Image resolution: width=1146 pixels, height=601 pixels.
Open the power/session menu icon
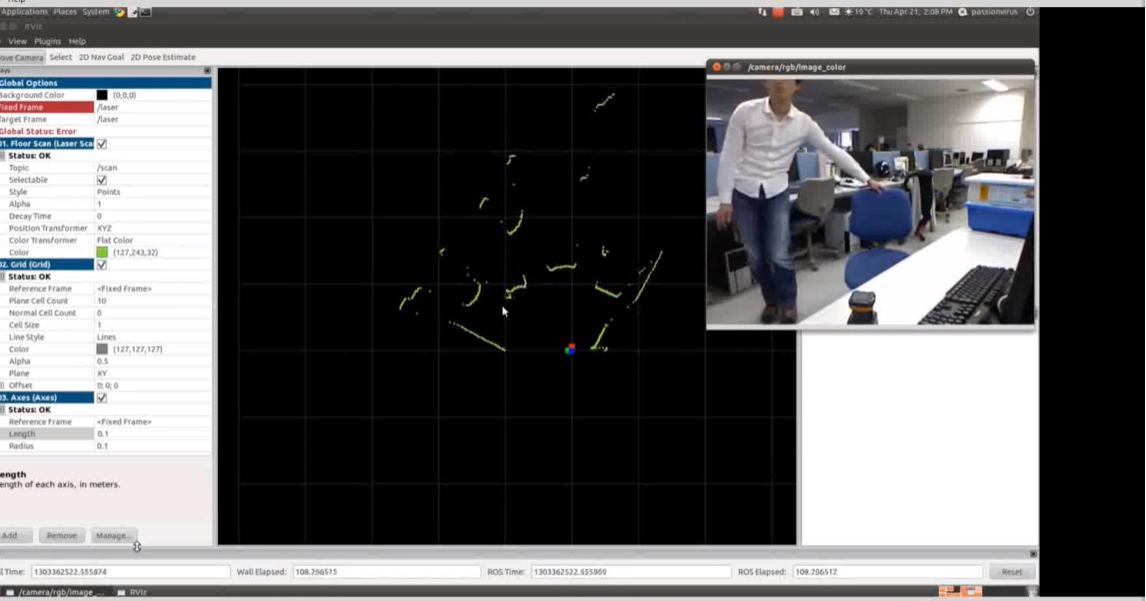coord(1030,12)
